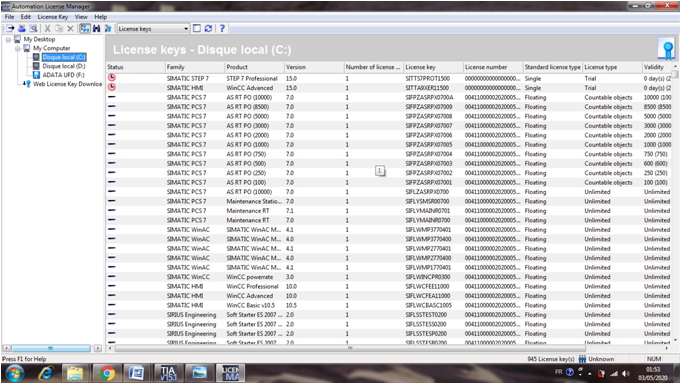Sort by the License number column header
The image size is (681, 384).
coord(493,67)
